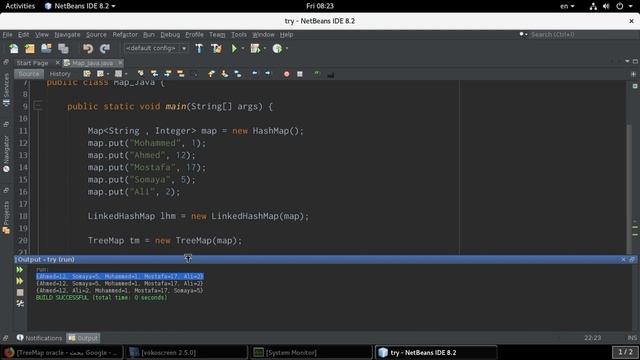Click the Next Bookmark icon
This screenshot has height=360, width=640.
[224, 74]
